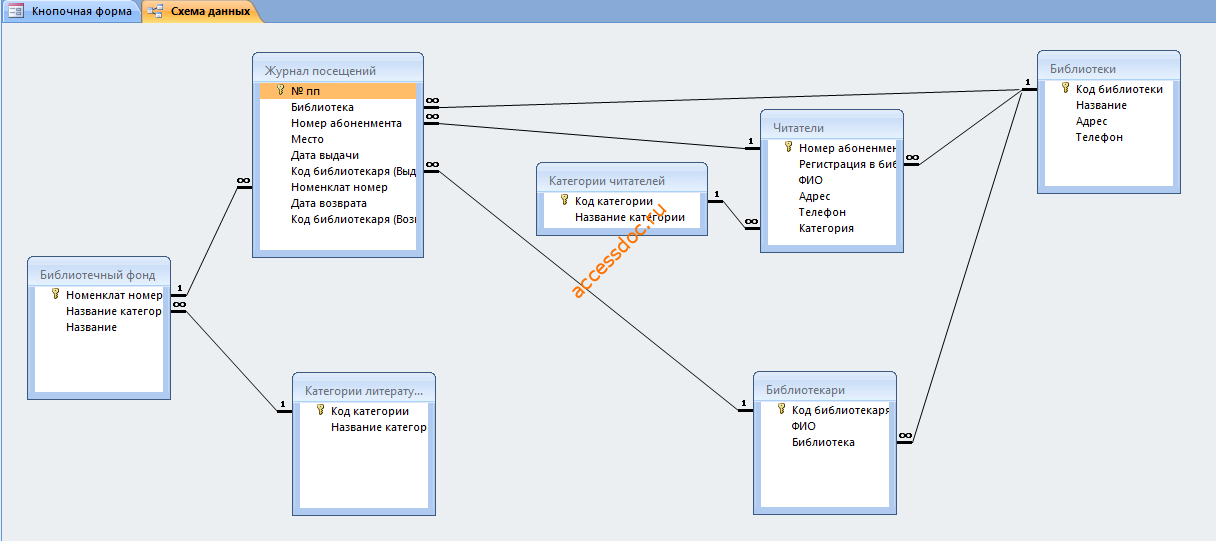Select Название категории in Категории читателей
Screen dimensions: 1216x541
click(621, 217)
